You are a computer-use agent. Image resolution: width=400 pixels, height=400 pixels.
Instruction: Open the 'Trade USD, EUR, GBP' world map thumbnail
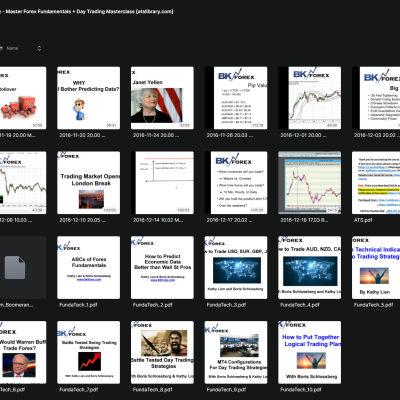(x=236, y=268)
